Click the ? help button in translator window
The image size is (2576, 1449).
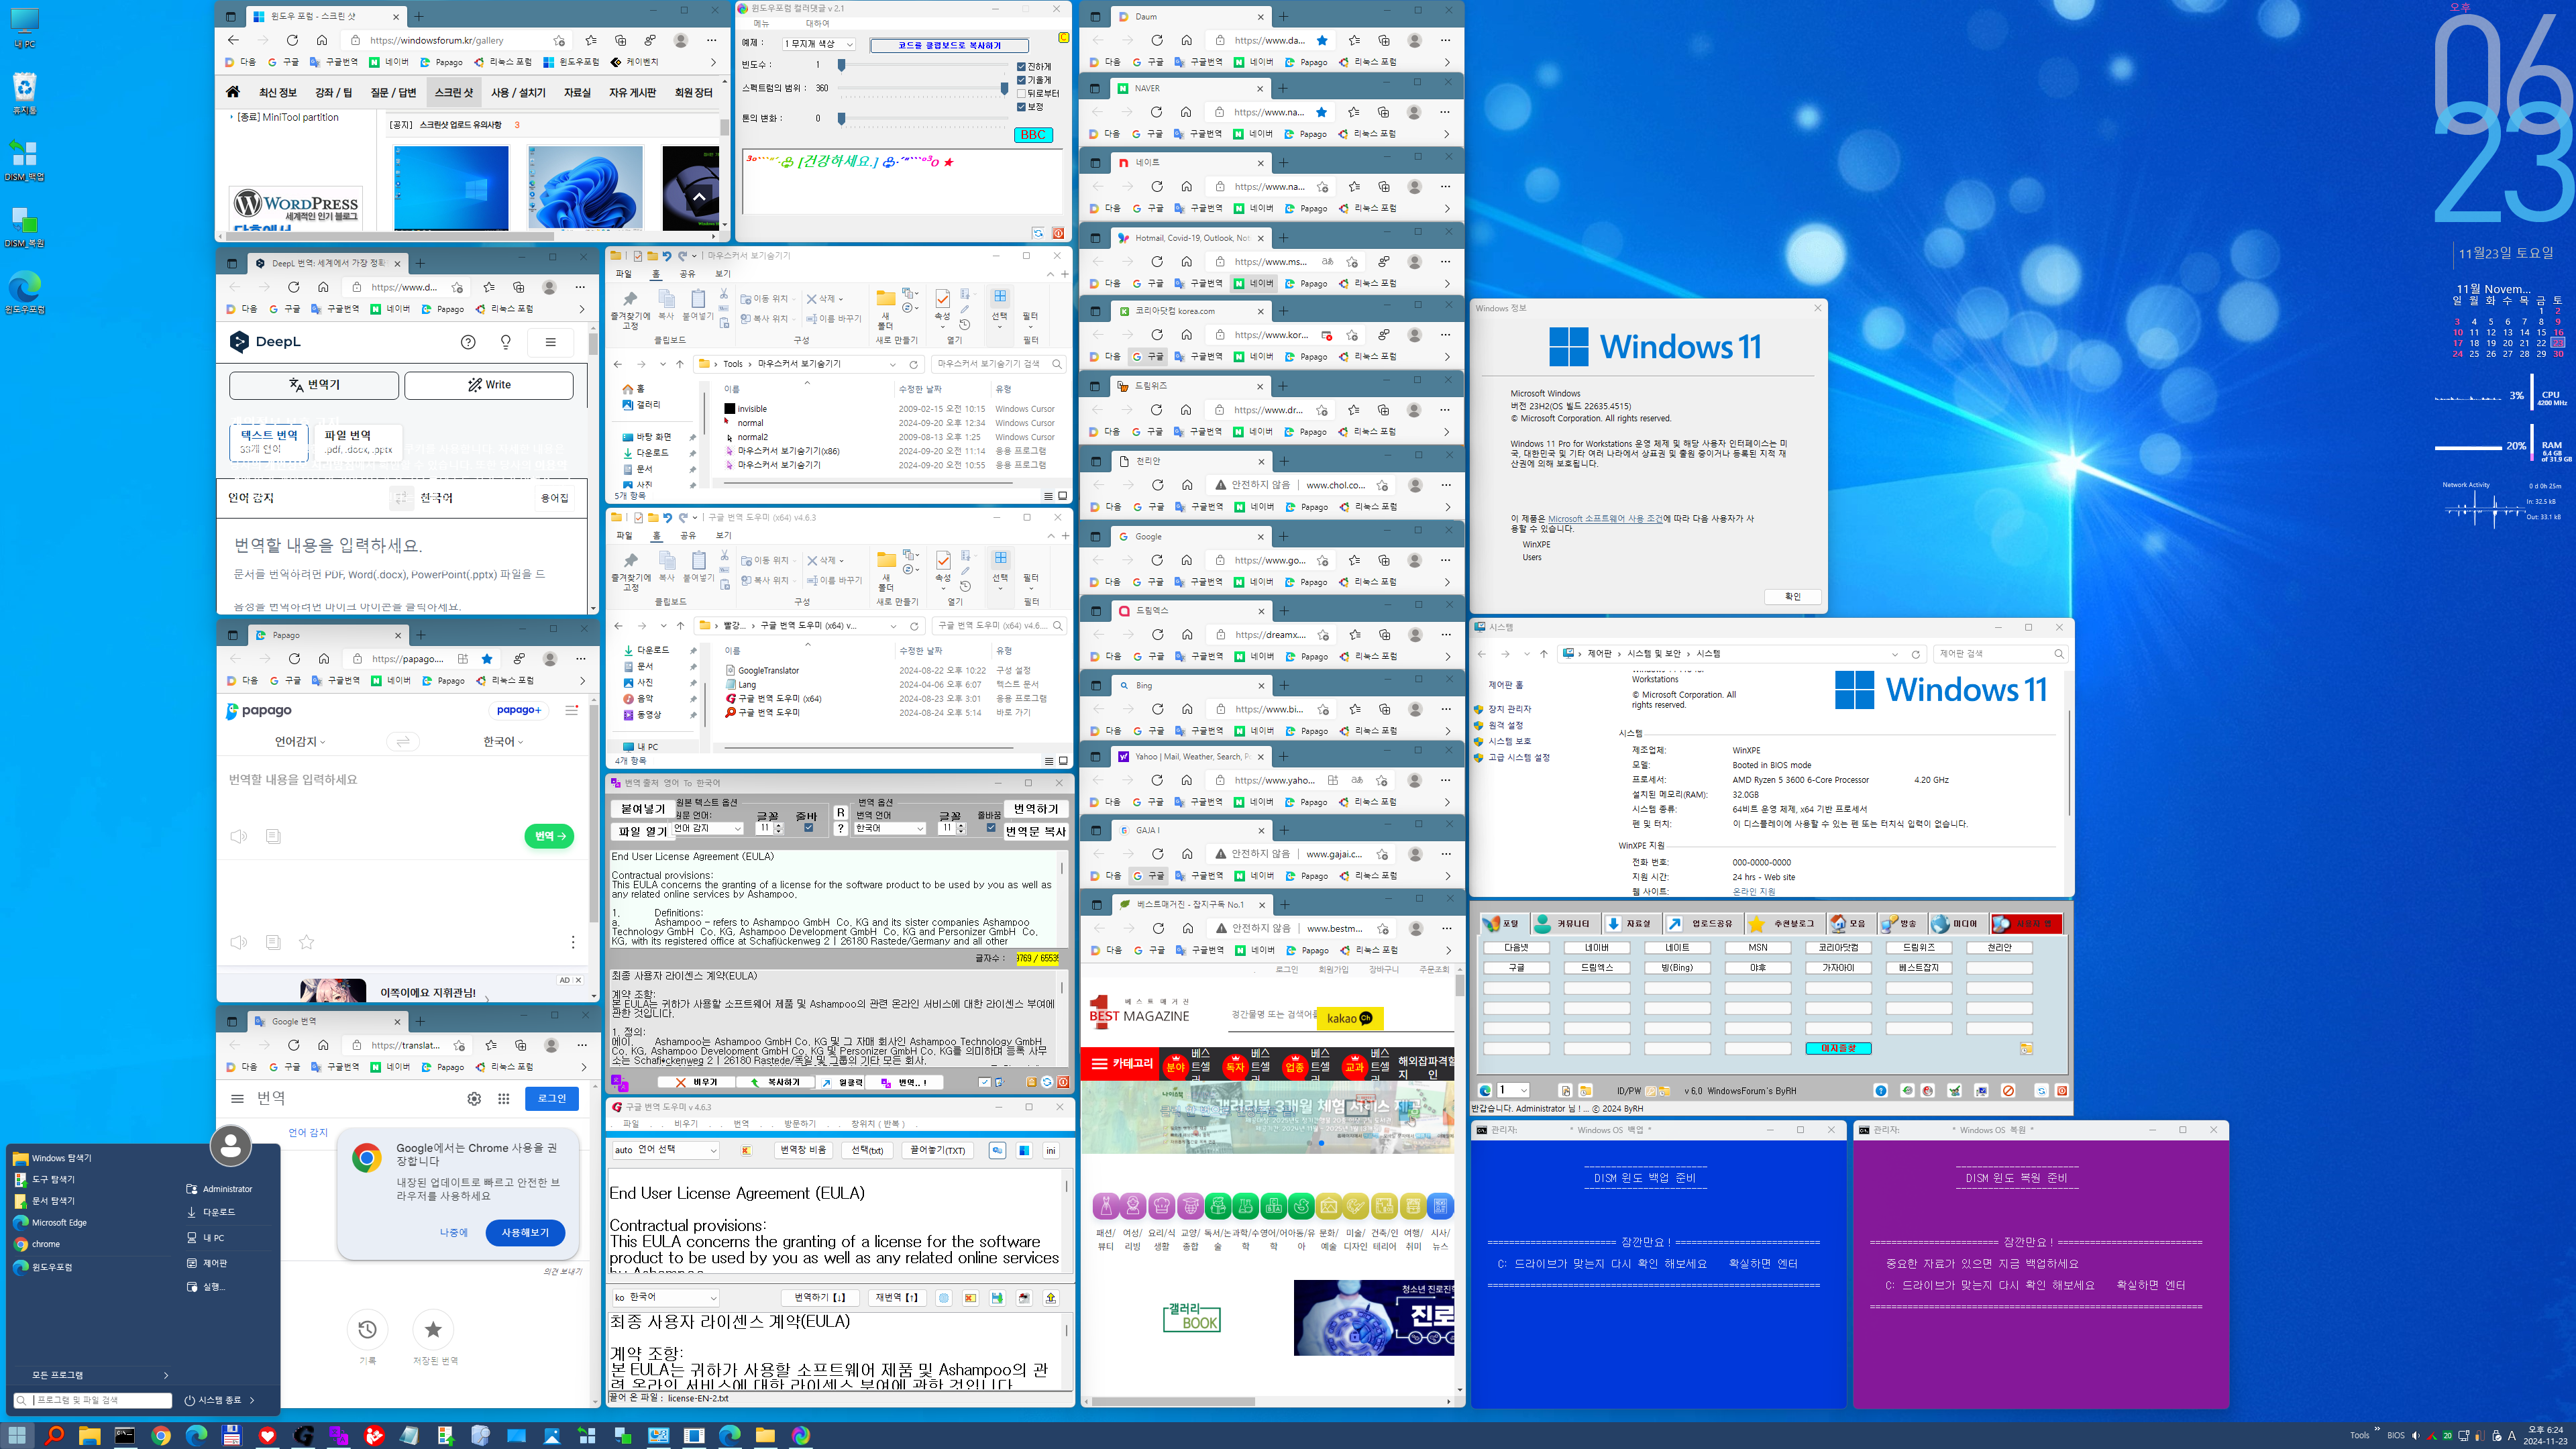pyautogui.click(x=841, y=828)
